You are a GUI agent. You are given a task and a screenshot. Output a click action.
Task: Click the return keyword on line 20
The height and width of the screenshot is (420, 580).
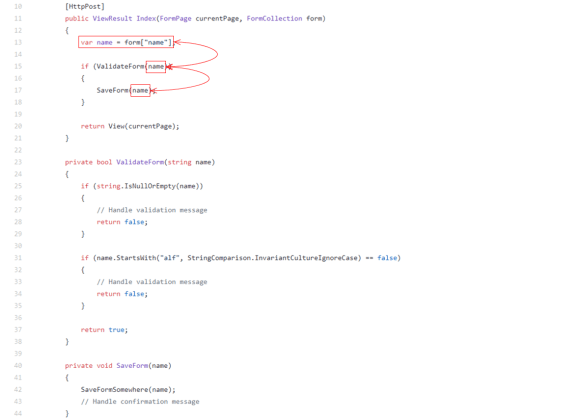(x=92, y=127)
